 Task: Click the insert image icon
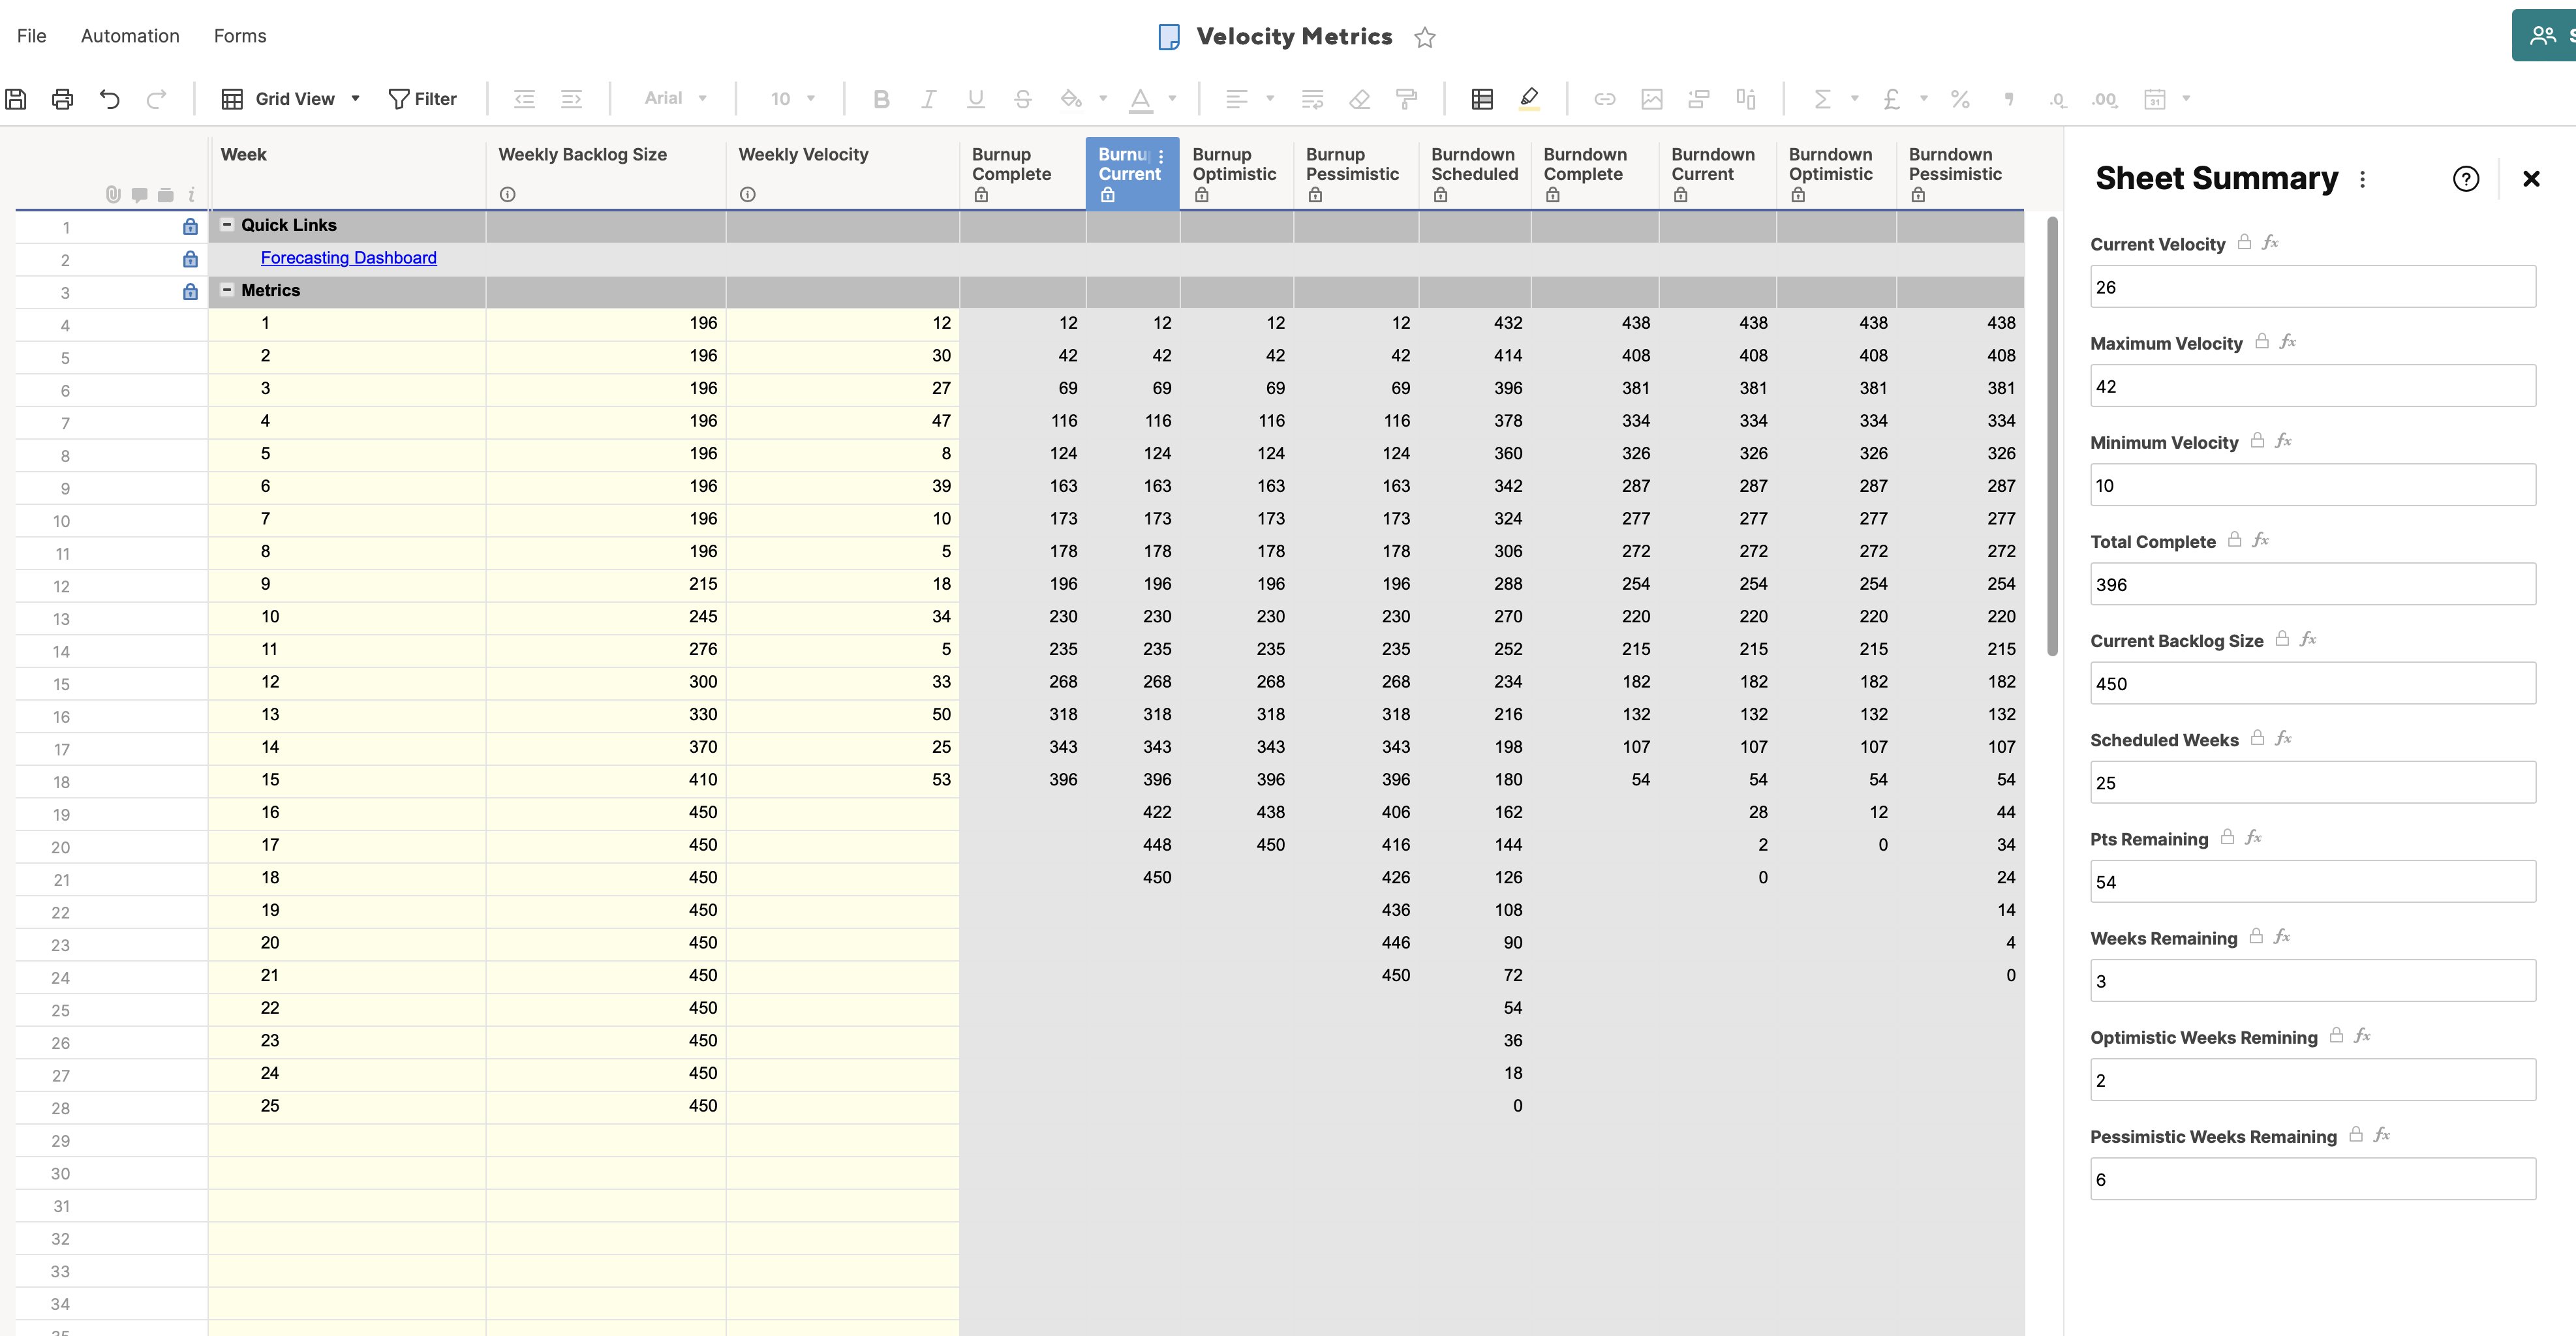[x=1652, y=99]
